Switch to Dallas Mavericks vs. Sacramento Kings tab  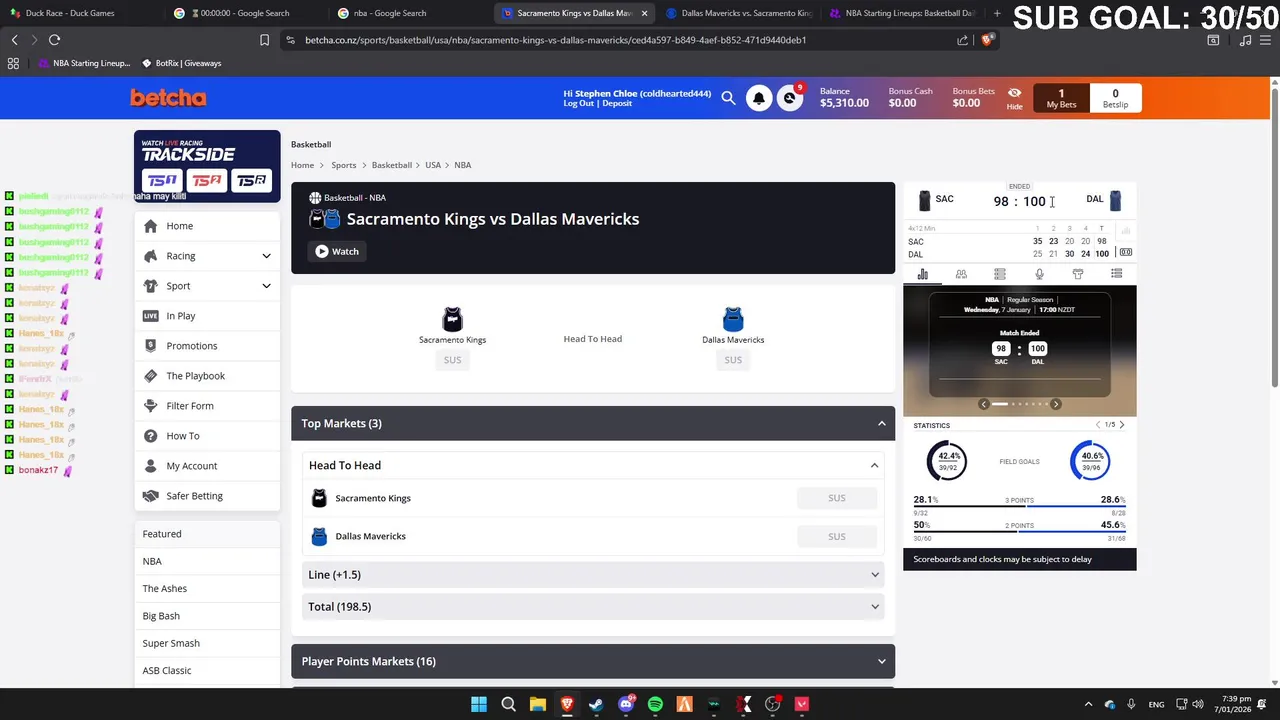tap(738, 13)
